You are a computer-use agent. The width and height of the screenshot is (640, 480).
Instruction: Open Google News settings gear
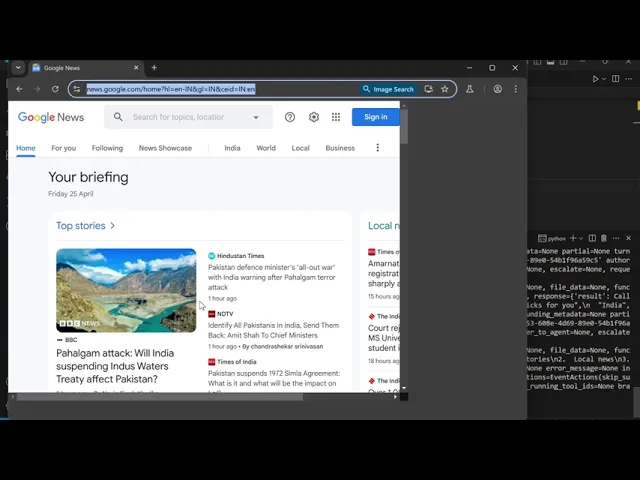click(x=313, y=117)
